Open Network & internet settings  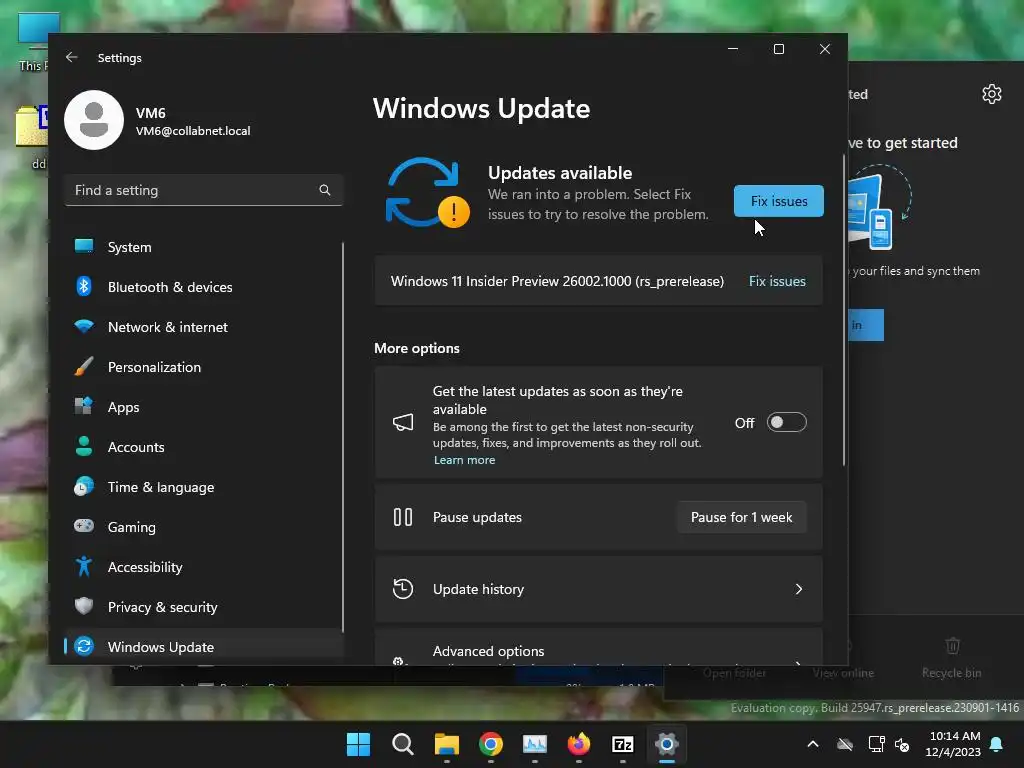[x=204, y=327]
